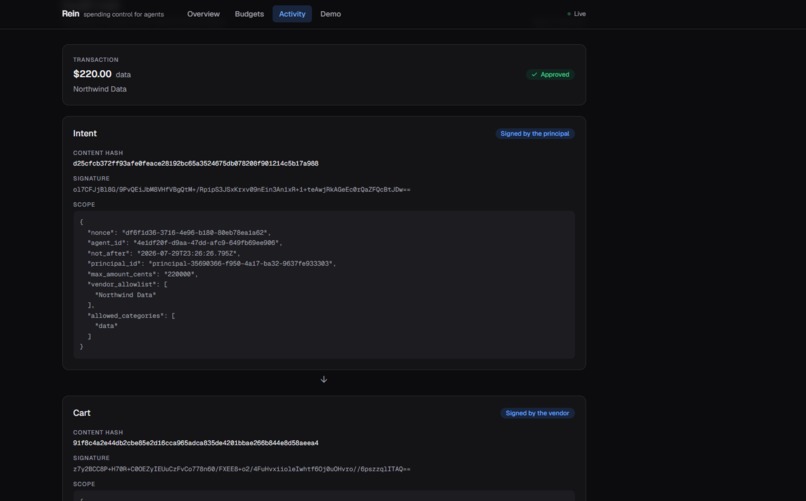The width and height of the screenshot is (806, 501).
Task: Click the Signed by the principal badge
Action: click(535, 134)
